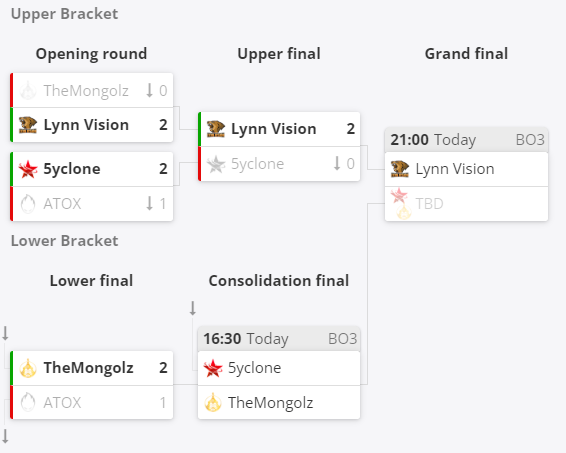Viewport: 566px width, 453px height.
Task: Select ATOX row in Lower final match
Action: pos(92,402)
